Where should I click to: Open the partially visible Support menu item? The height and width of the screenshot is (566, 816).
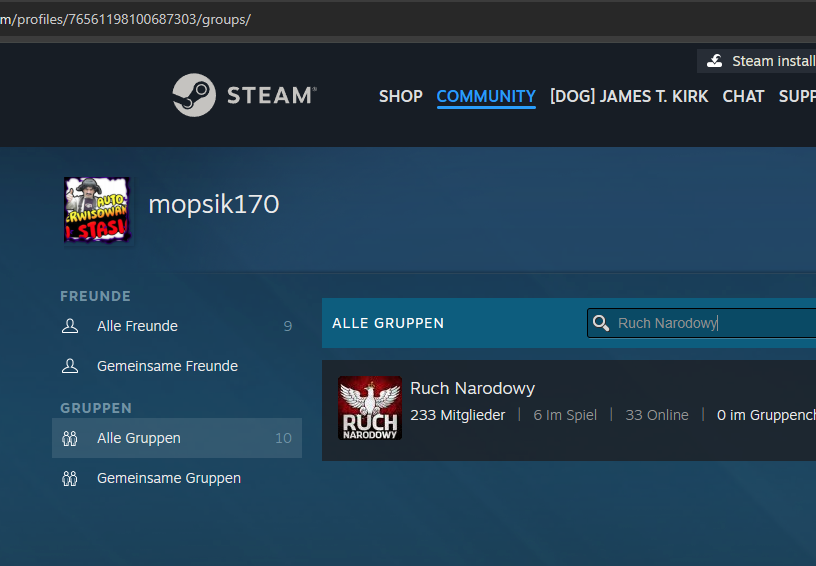click(797, 96)
